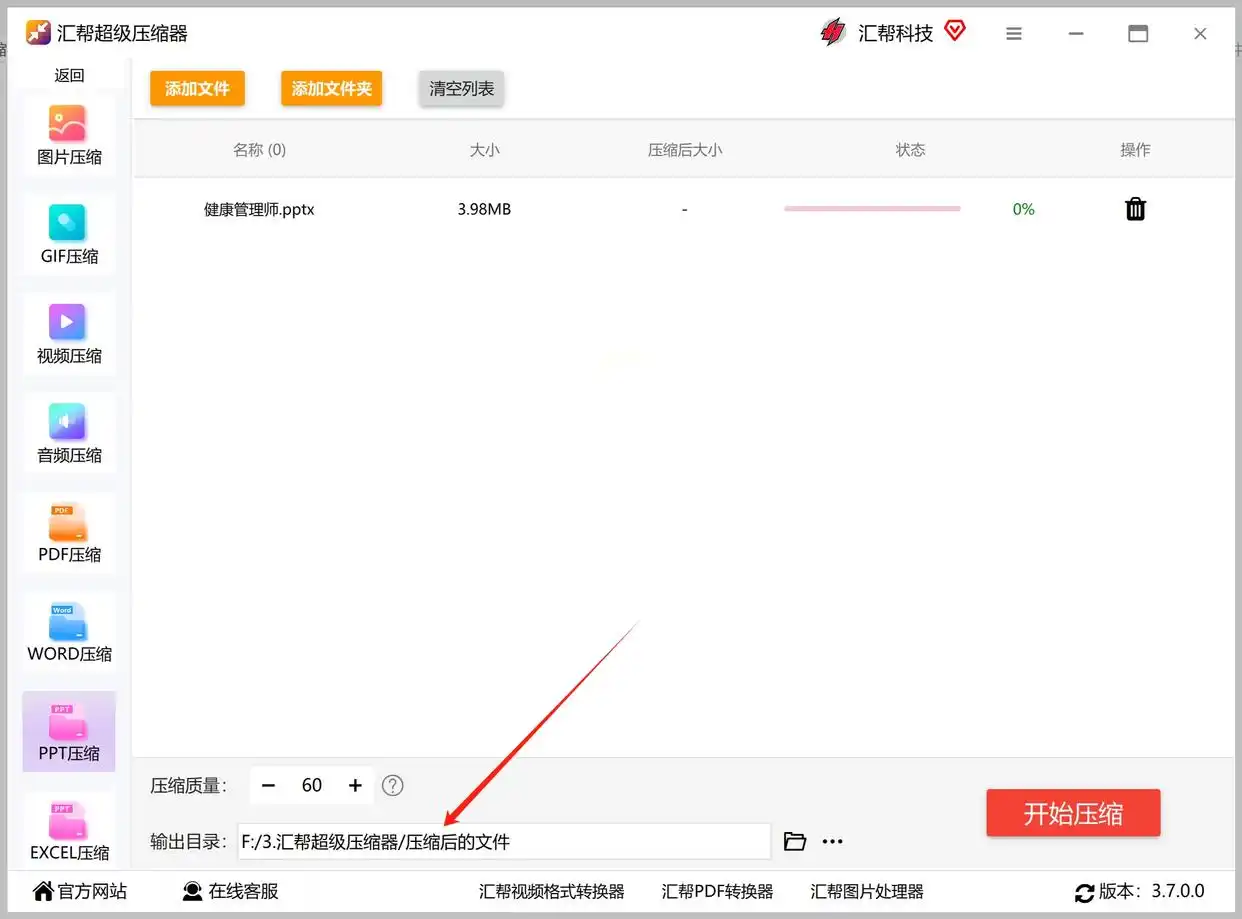The height and width of the screenshot is (919, 1242).
Task: Open the folder browser for output directory
Action: click(x=795, y=841)
